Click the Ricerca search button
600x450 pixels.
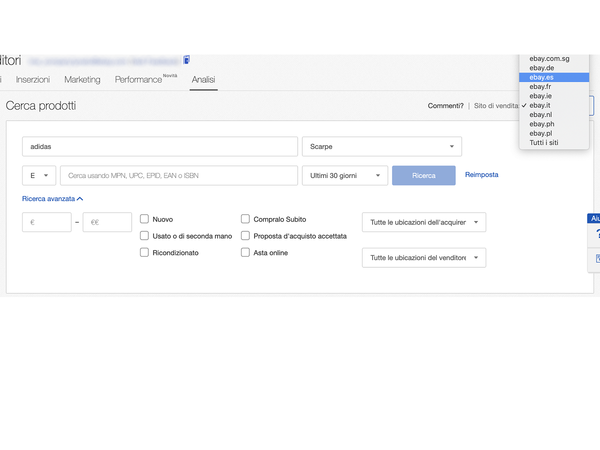[x=424, y=176]
